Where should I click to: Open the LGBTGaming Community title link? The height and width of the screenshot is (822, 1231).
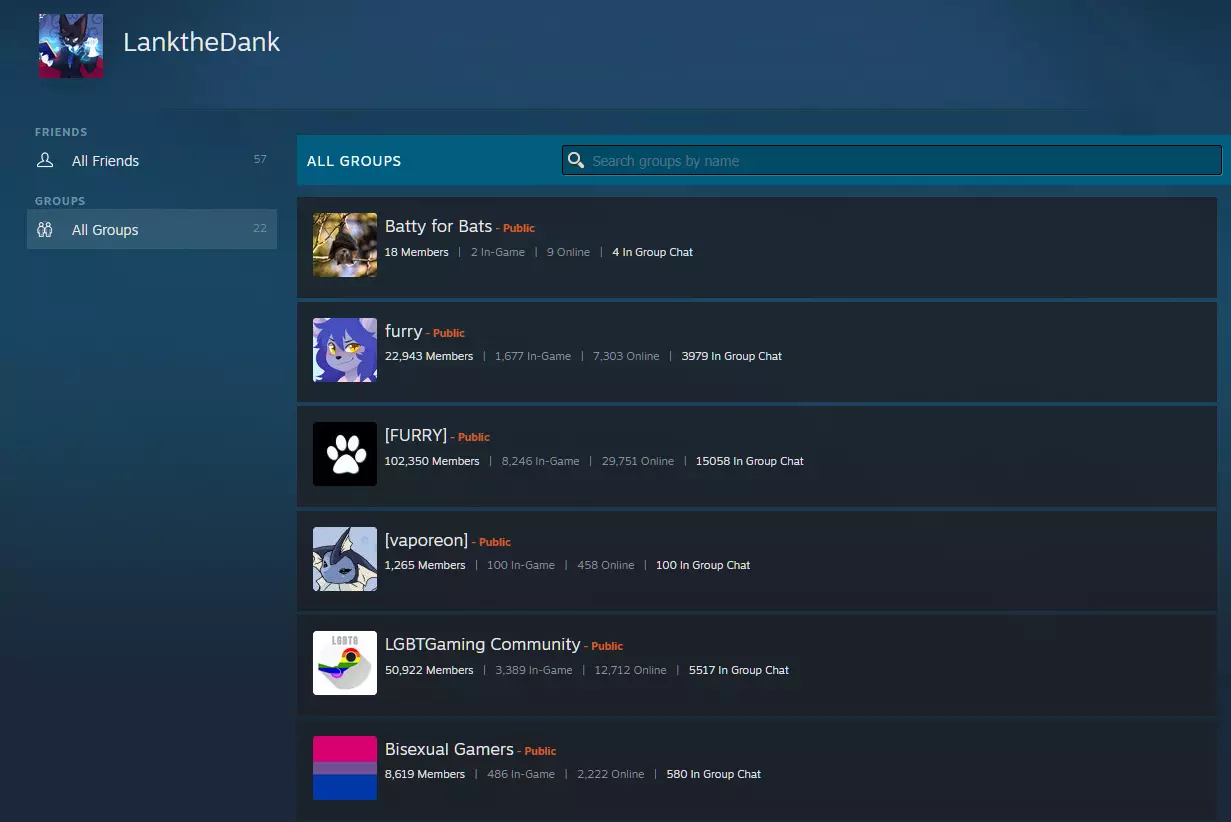click(x=482, y=644)
